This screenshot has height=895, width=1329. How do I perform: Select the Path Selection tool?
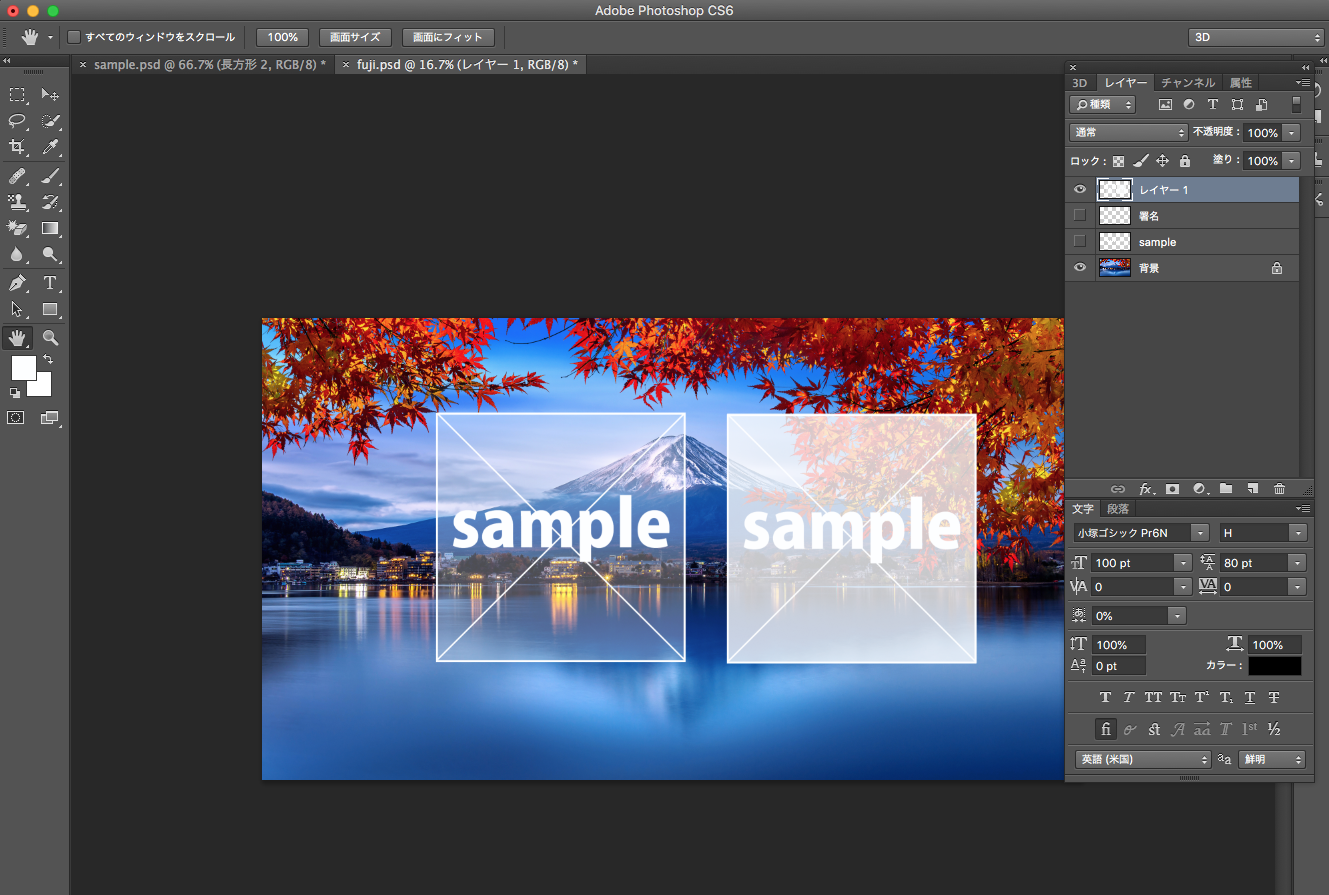click(17, 309)
